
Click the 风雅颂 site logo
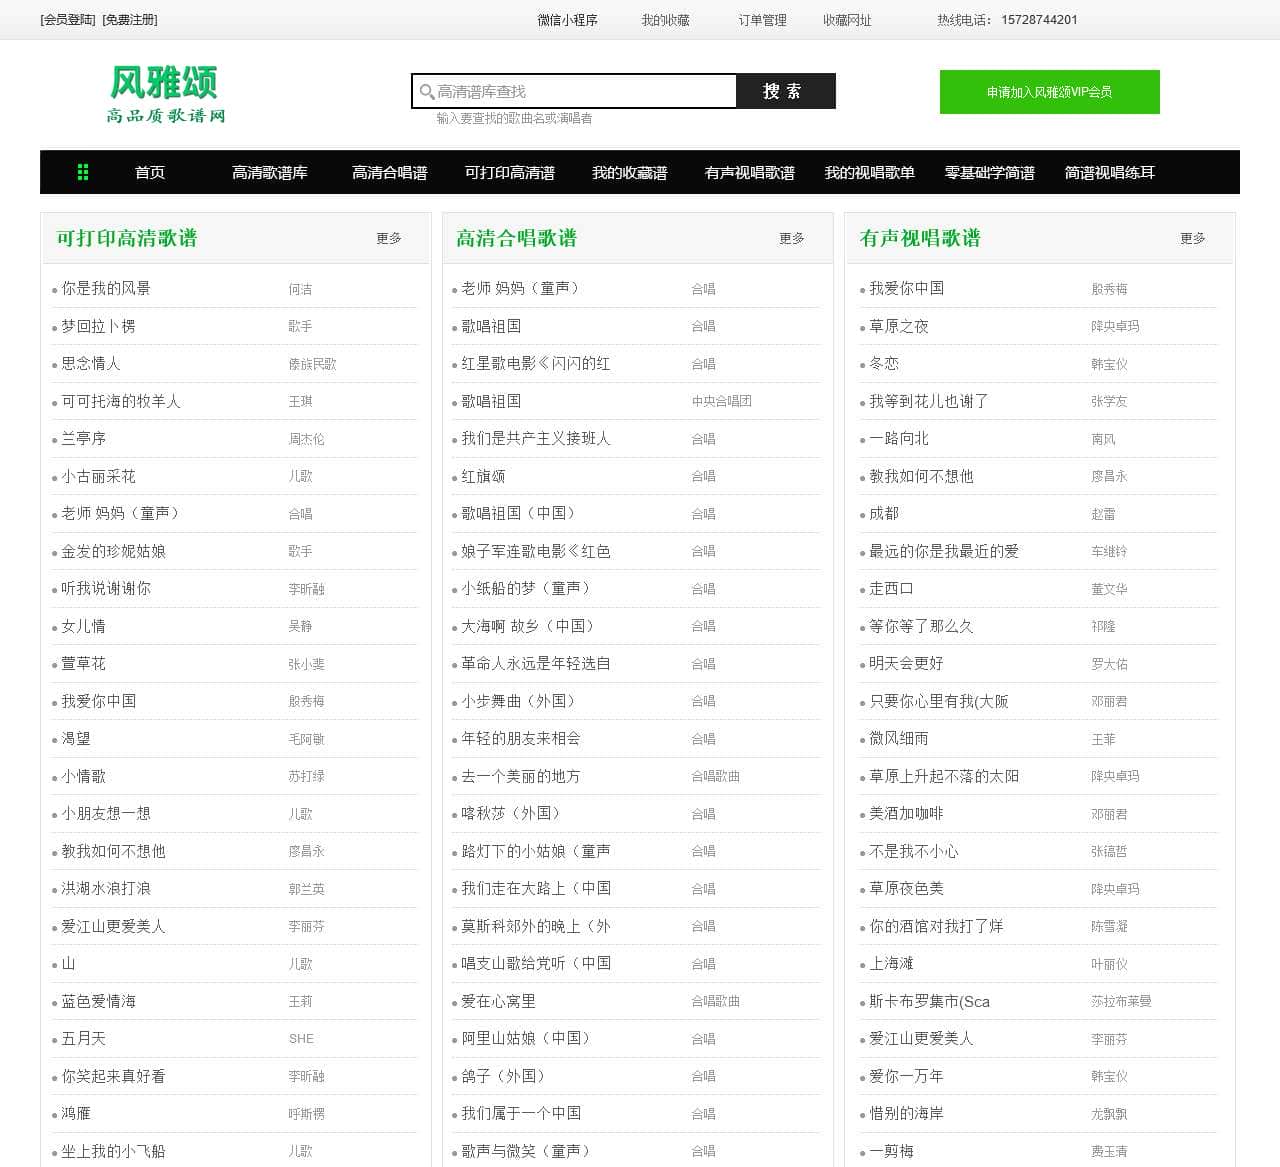coord(166,95)
